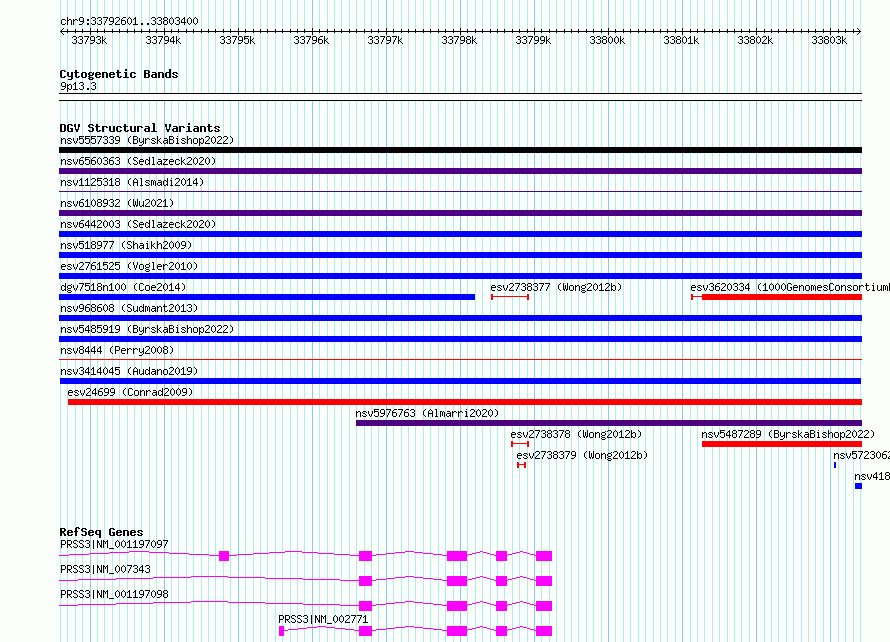This screenshot has height=642, width=890.
Task: Click the 33796k ruler position
Action: (x=311, y=40)
